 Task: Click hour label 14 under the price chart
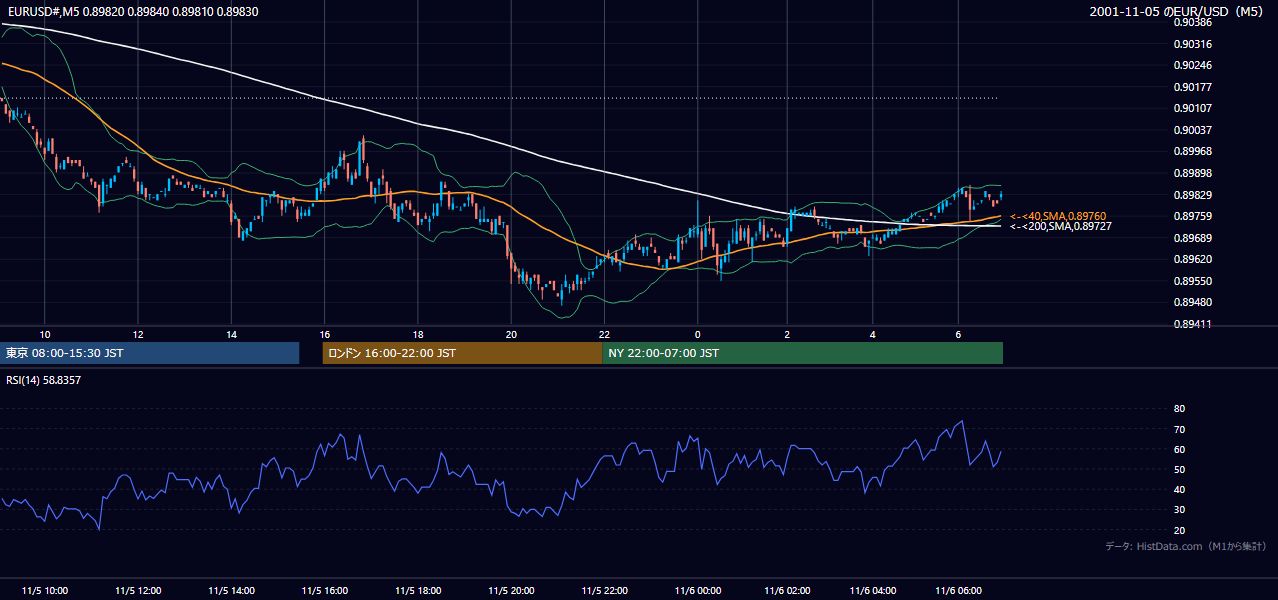232,334
